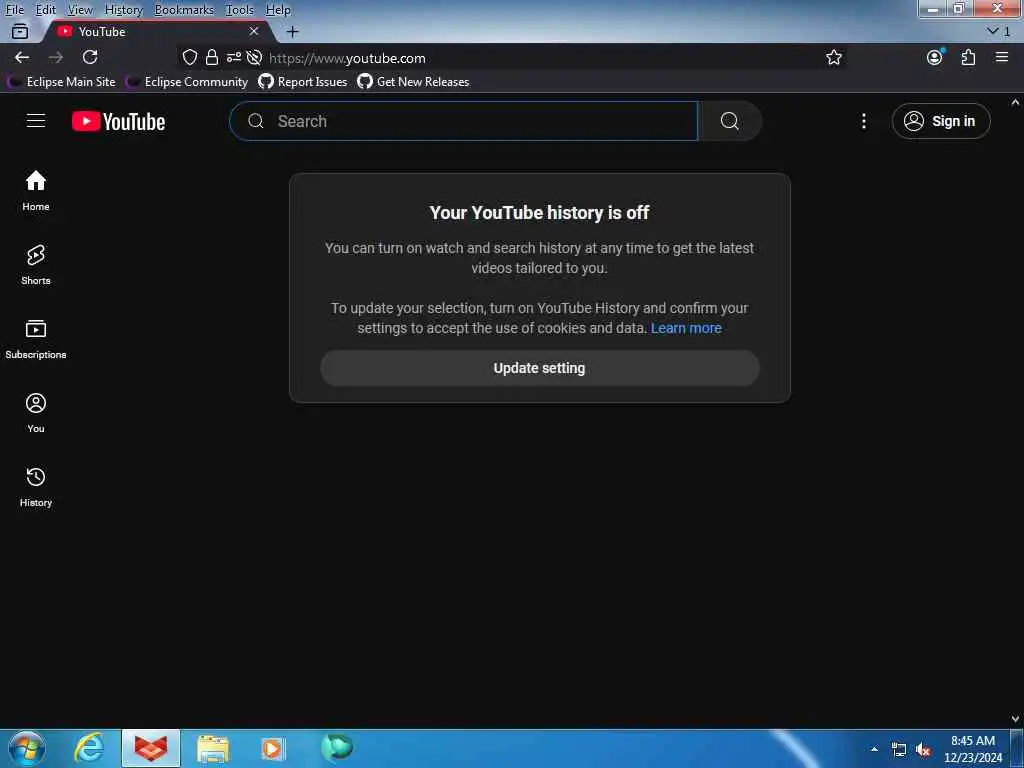Click the address bar URL
The height and width of the screenshot is (768, 1024).
[347, 58]
